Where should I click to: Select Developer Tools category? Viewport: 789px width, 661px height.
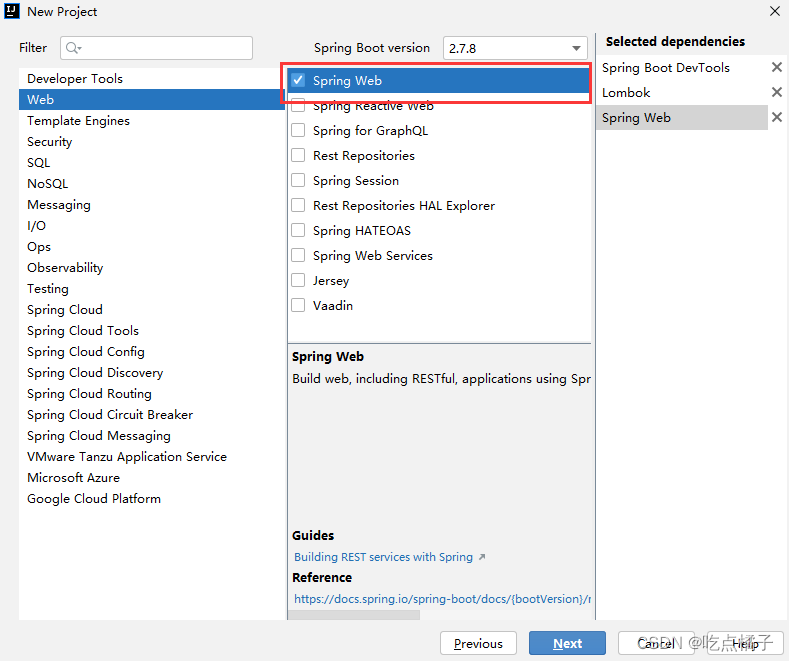click(151, 78)
